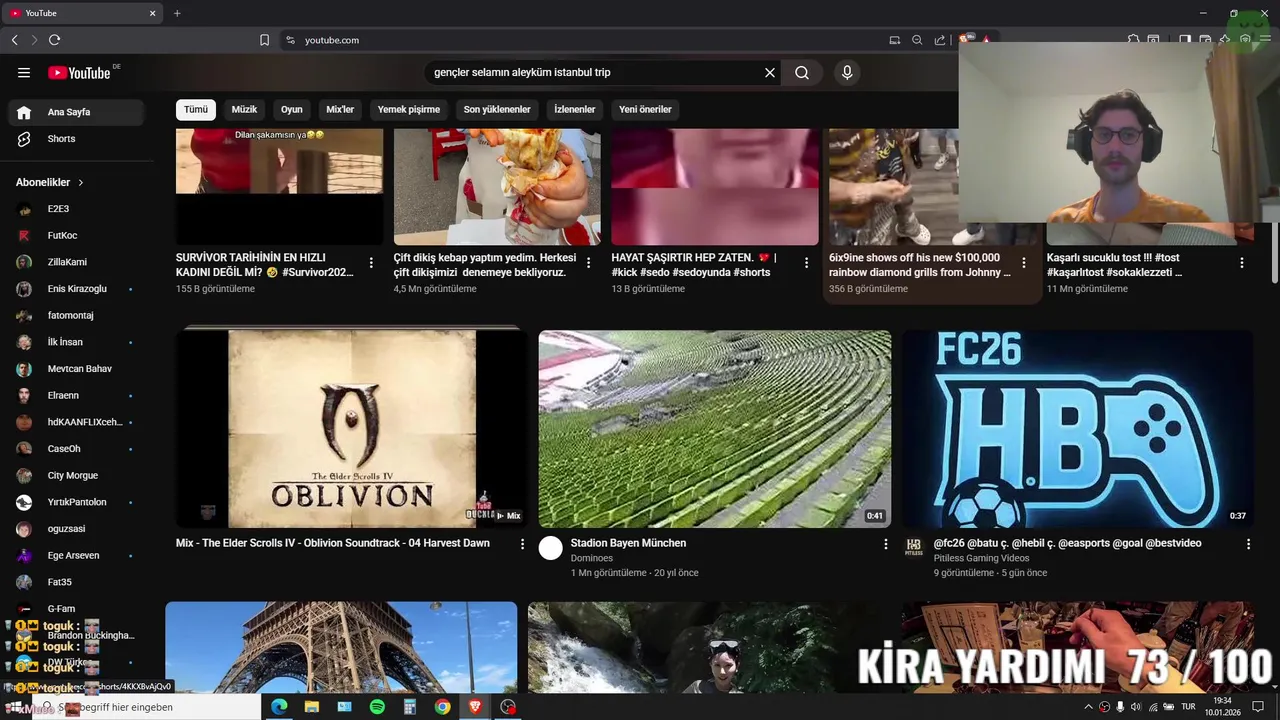Open options menu for Oblivion Soundtrack mix

(x=522, y=544)
